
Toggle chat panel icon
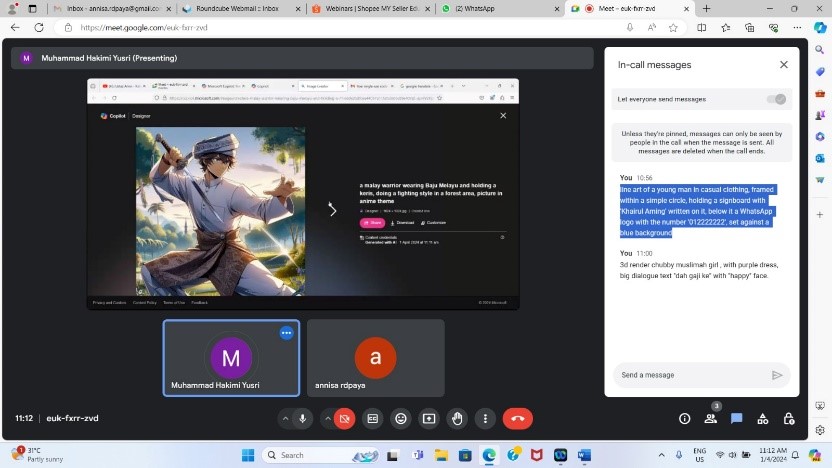click(x=736, y=419)
